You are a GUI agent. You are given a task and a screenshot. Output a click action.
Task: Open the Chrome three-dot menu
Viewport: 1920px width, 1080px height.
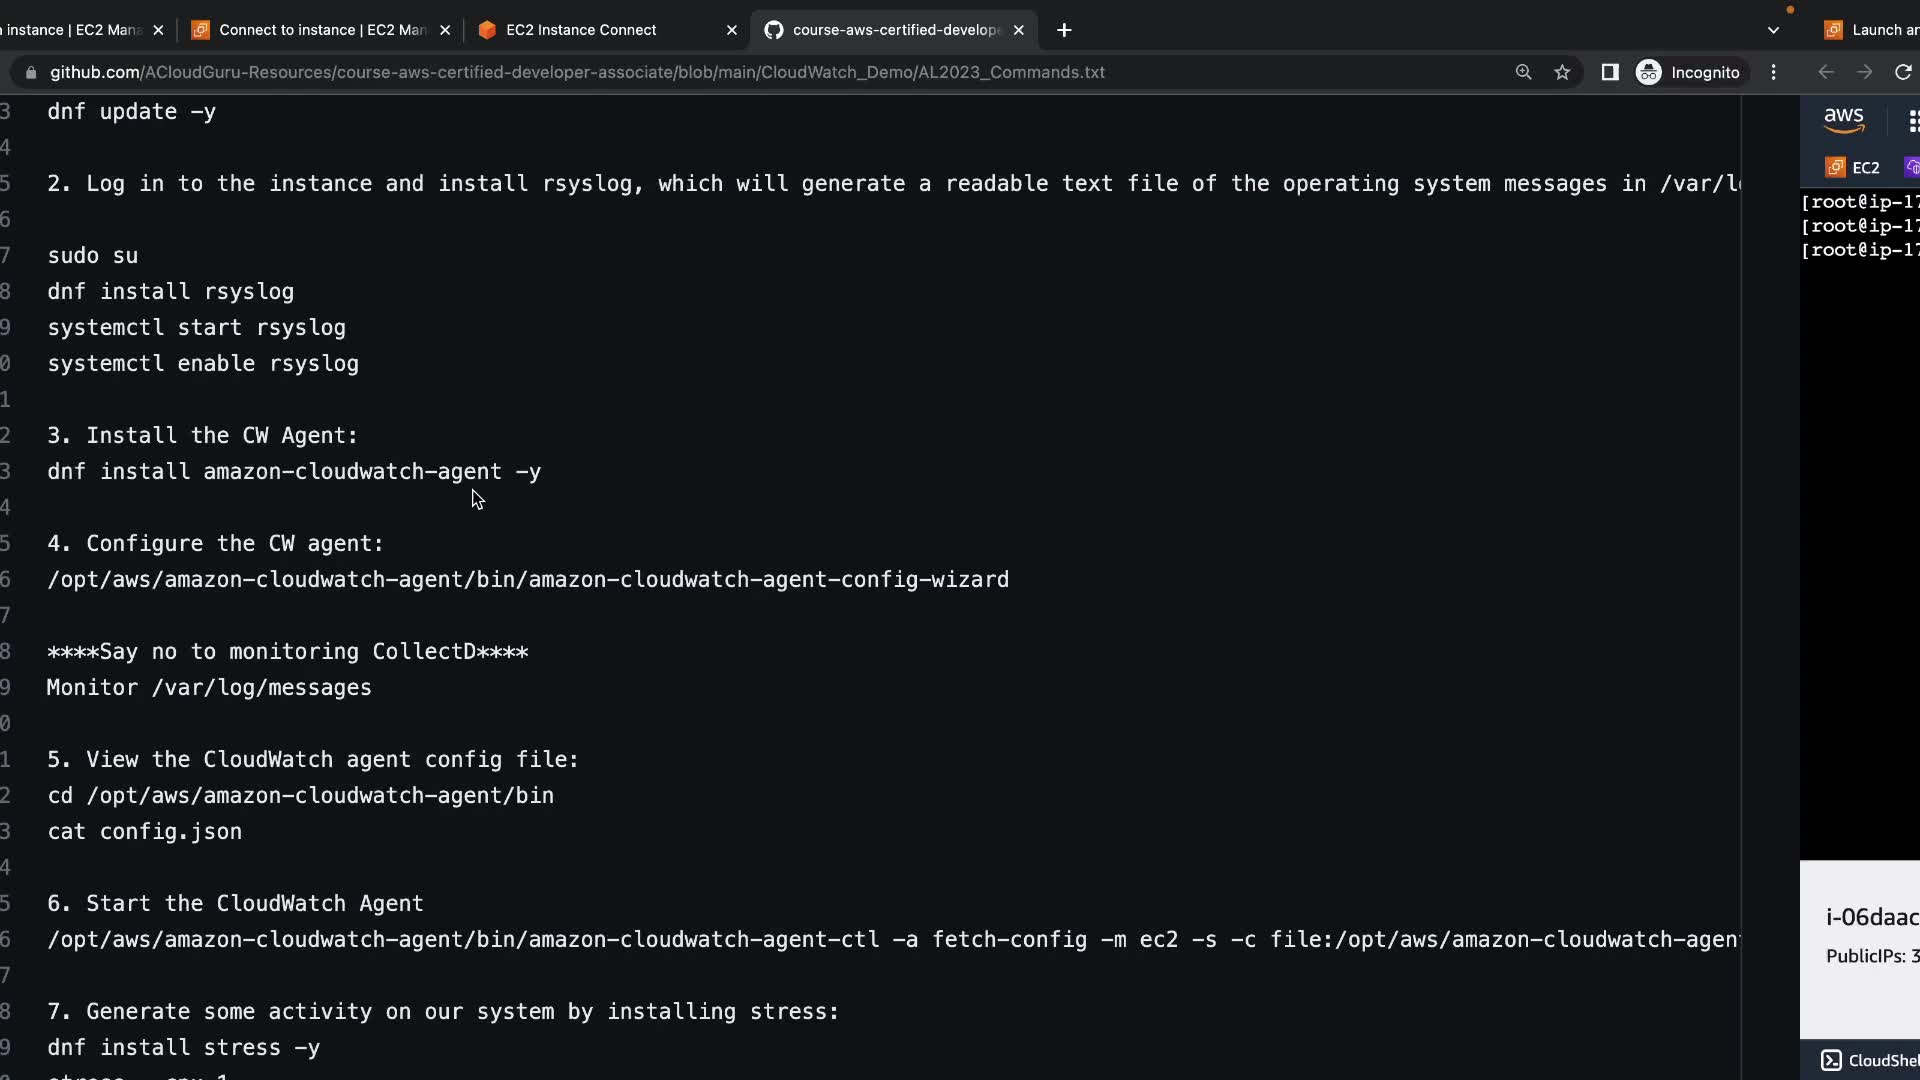tap(1774, 72)
